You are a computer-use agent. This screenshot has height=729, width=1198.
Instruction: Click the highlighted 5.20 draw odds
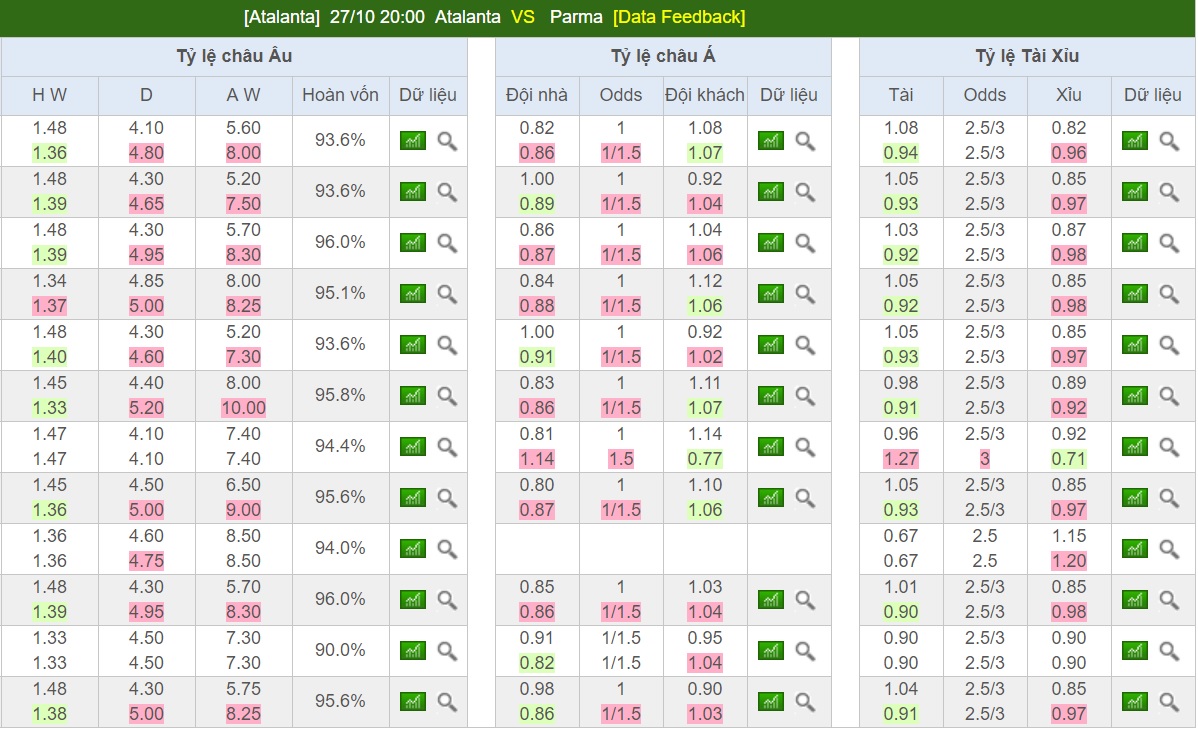coord(147,408)
